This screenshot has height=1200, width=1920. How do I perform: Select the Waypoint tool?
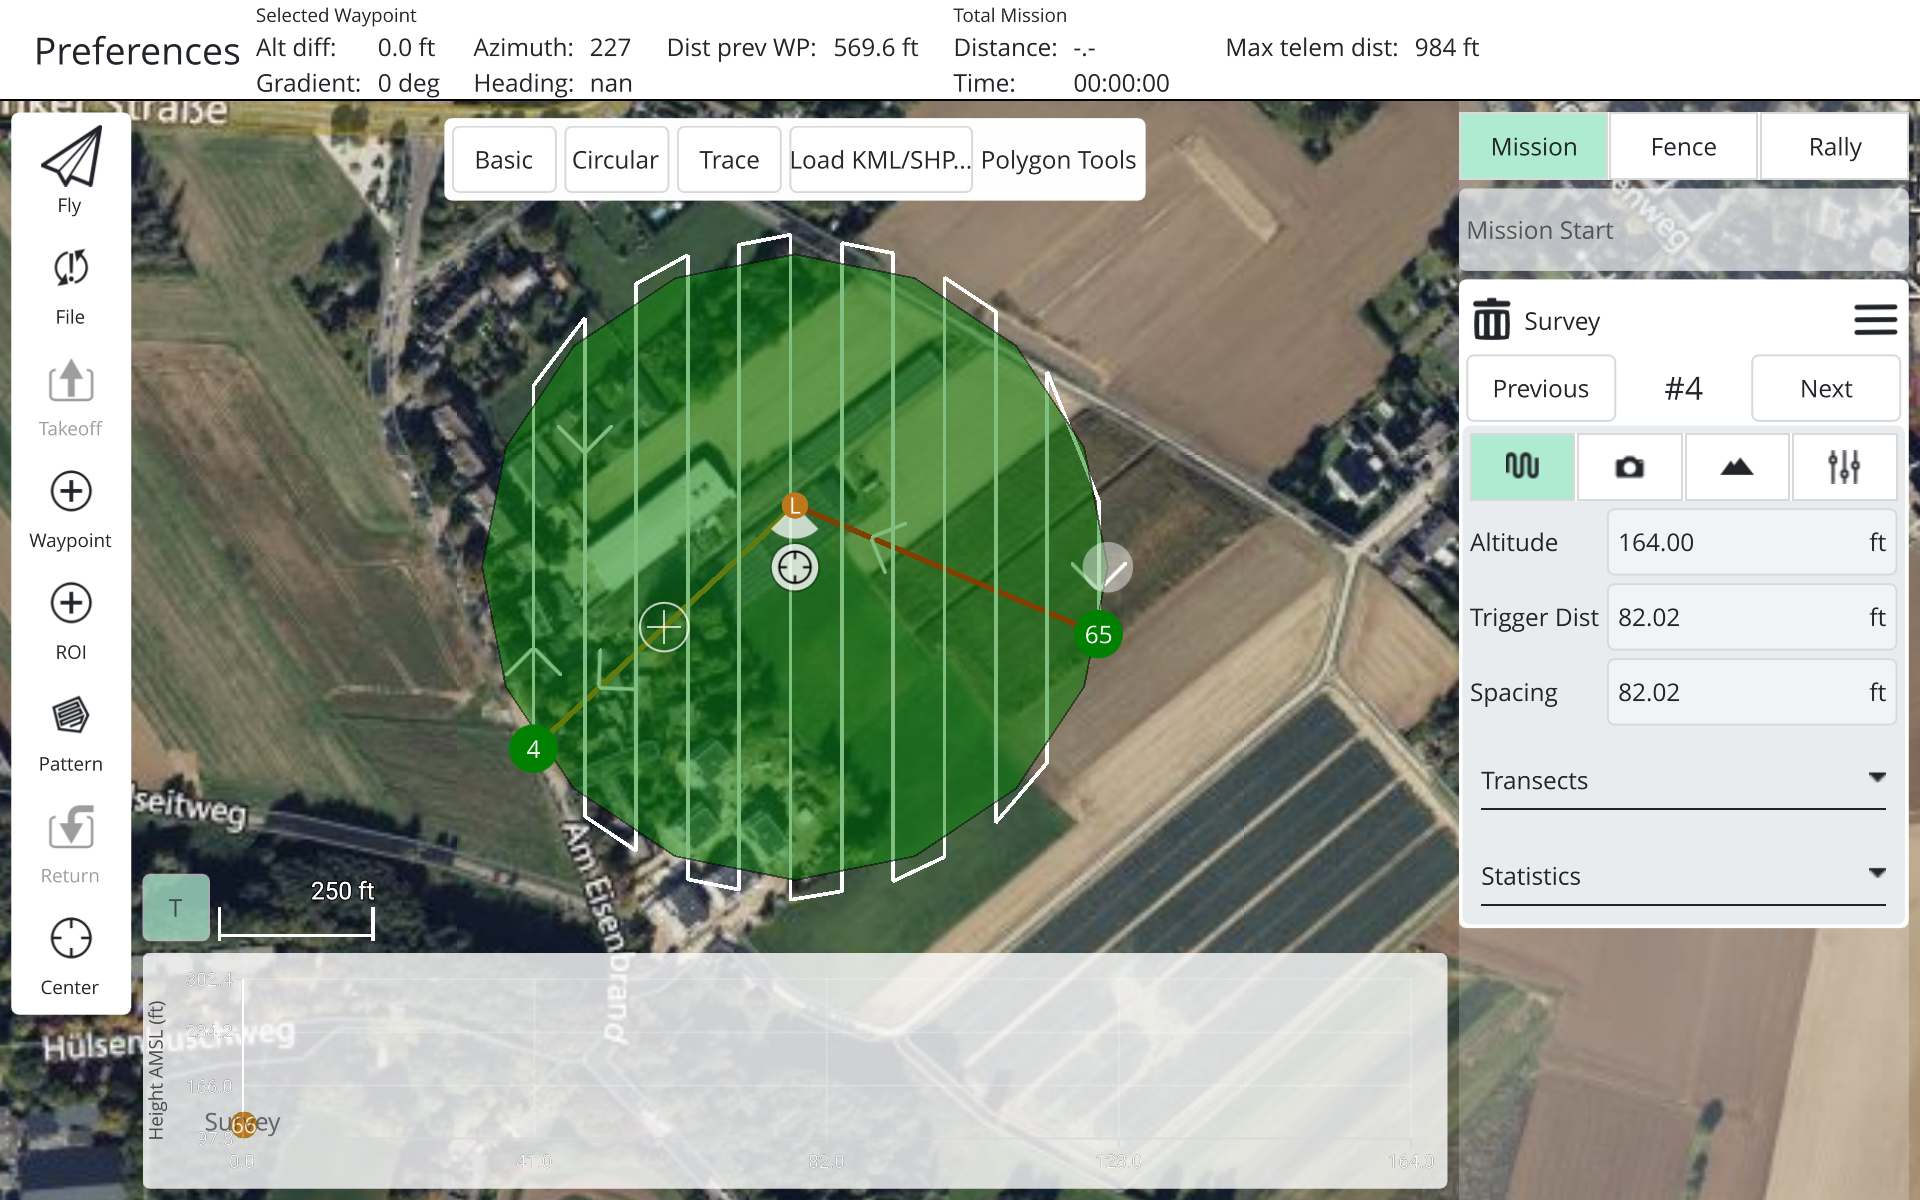pos(70,510)
